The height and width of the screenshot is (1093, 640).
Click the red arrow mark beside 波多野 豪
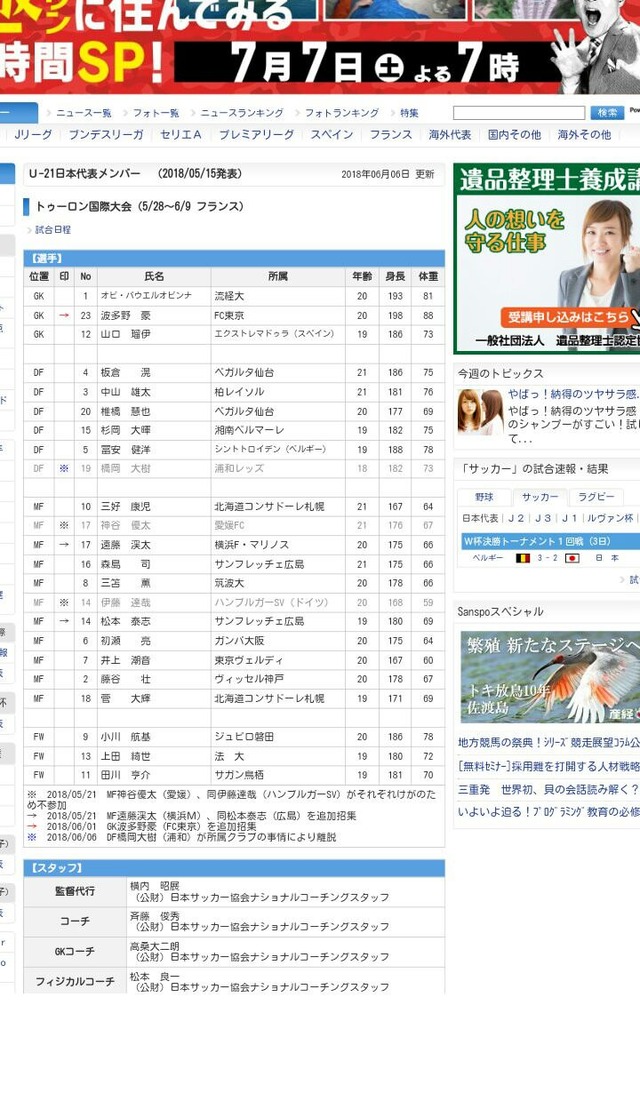click(64, 315)
